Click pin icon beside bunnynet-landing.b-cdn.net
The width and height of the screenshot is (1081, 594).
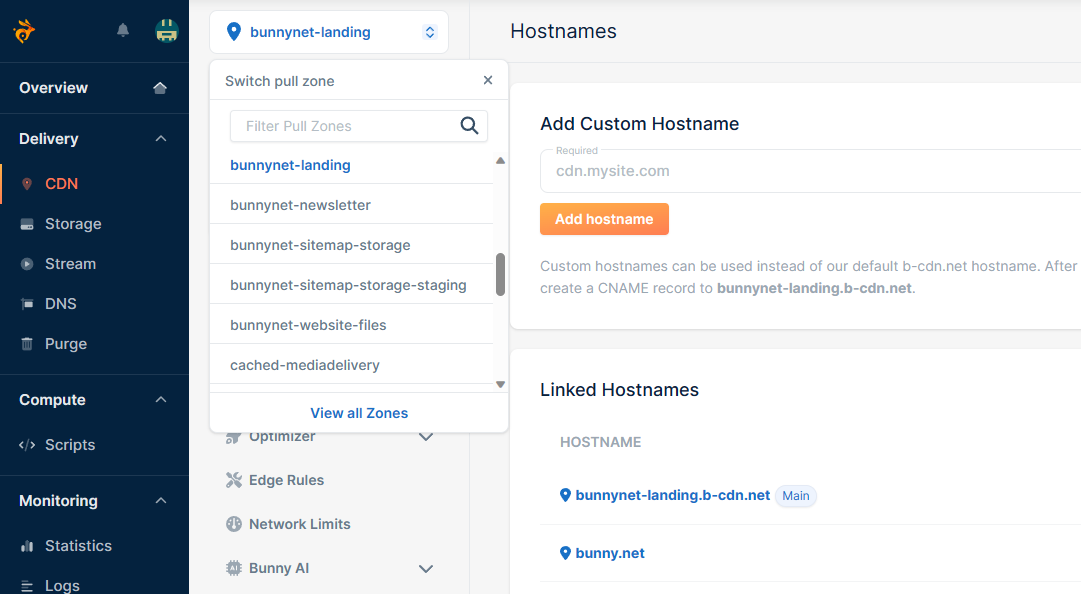tap(565, 495)
